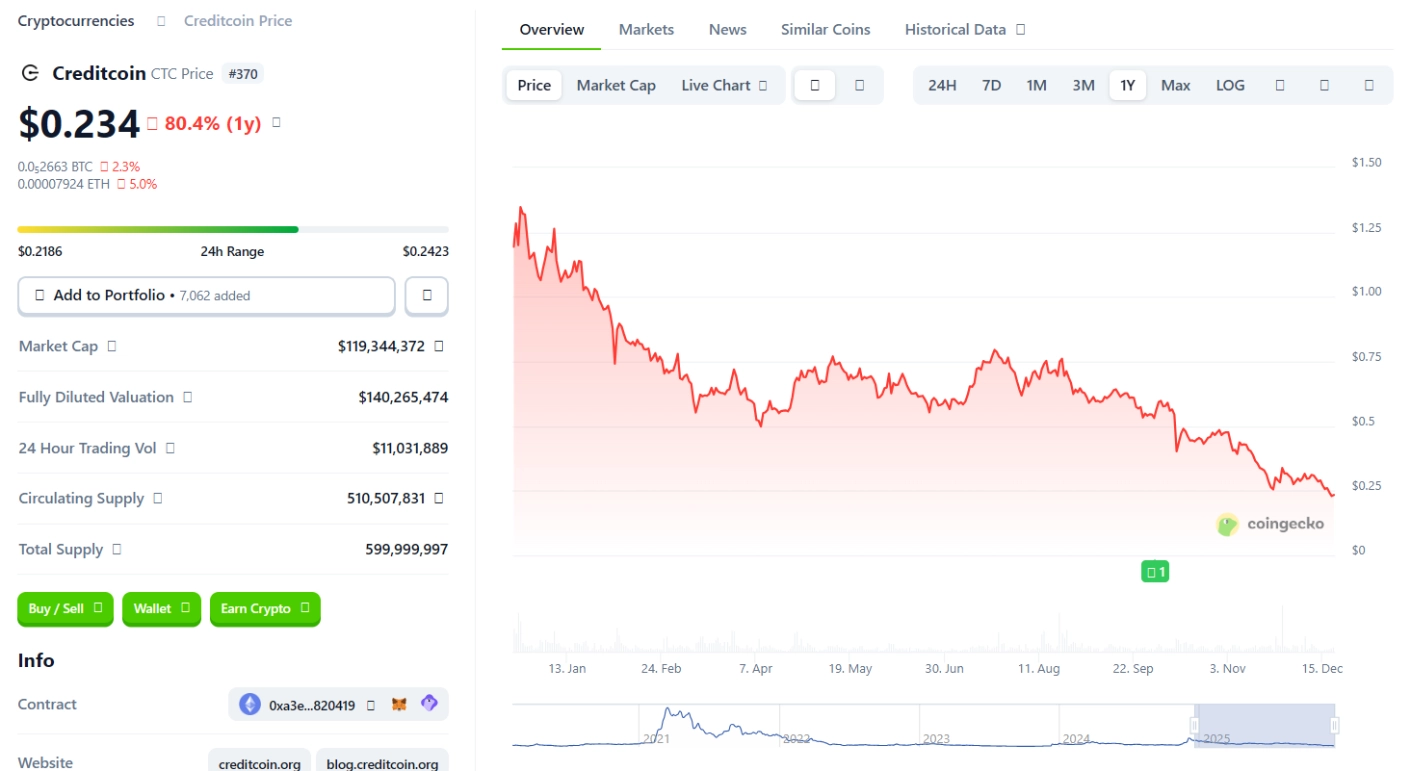The height and width of the screenshot is (771, 1411).
Task: Open the Similar Coins tab
Action: (x=825, y=29)
